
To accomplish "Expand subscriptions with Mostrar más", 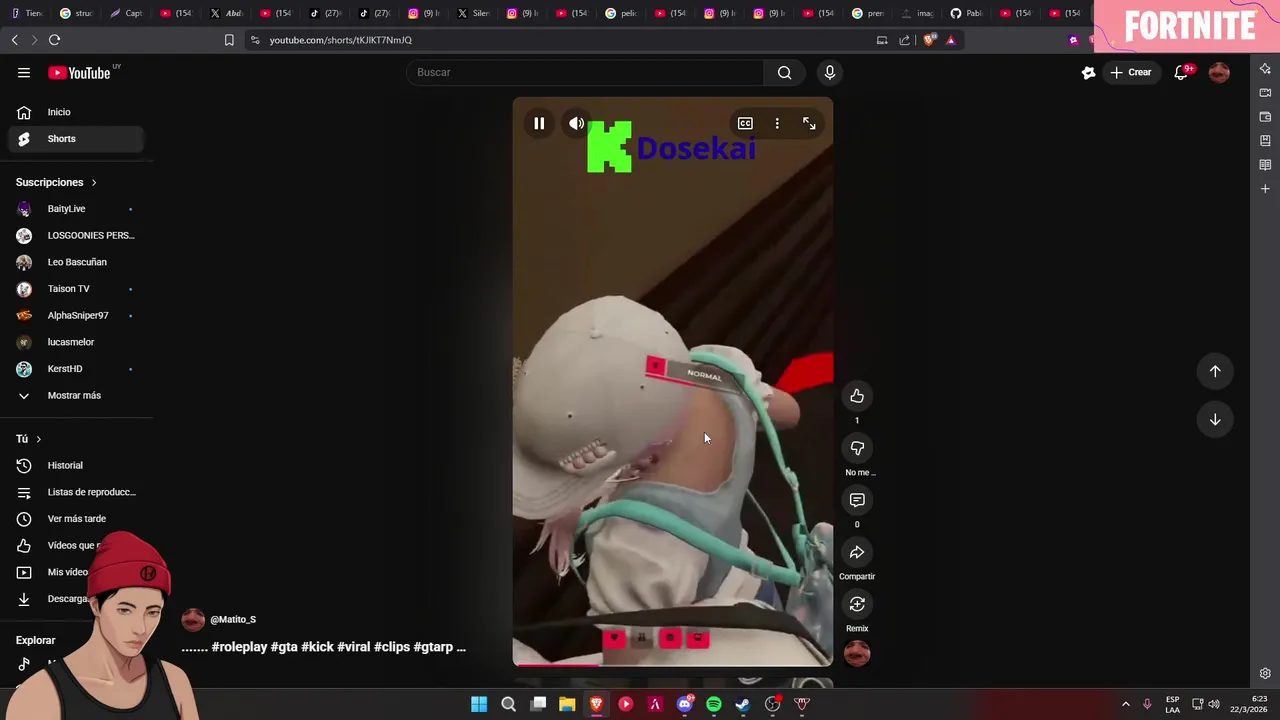I will pos(76,395).
